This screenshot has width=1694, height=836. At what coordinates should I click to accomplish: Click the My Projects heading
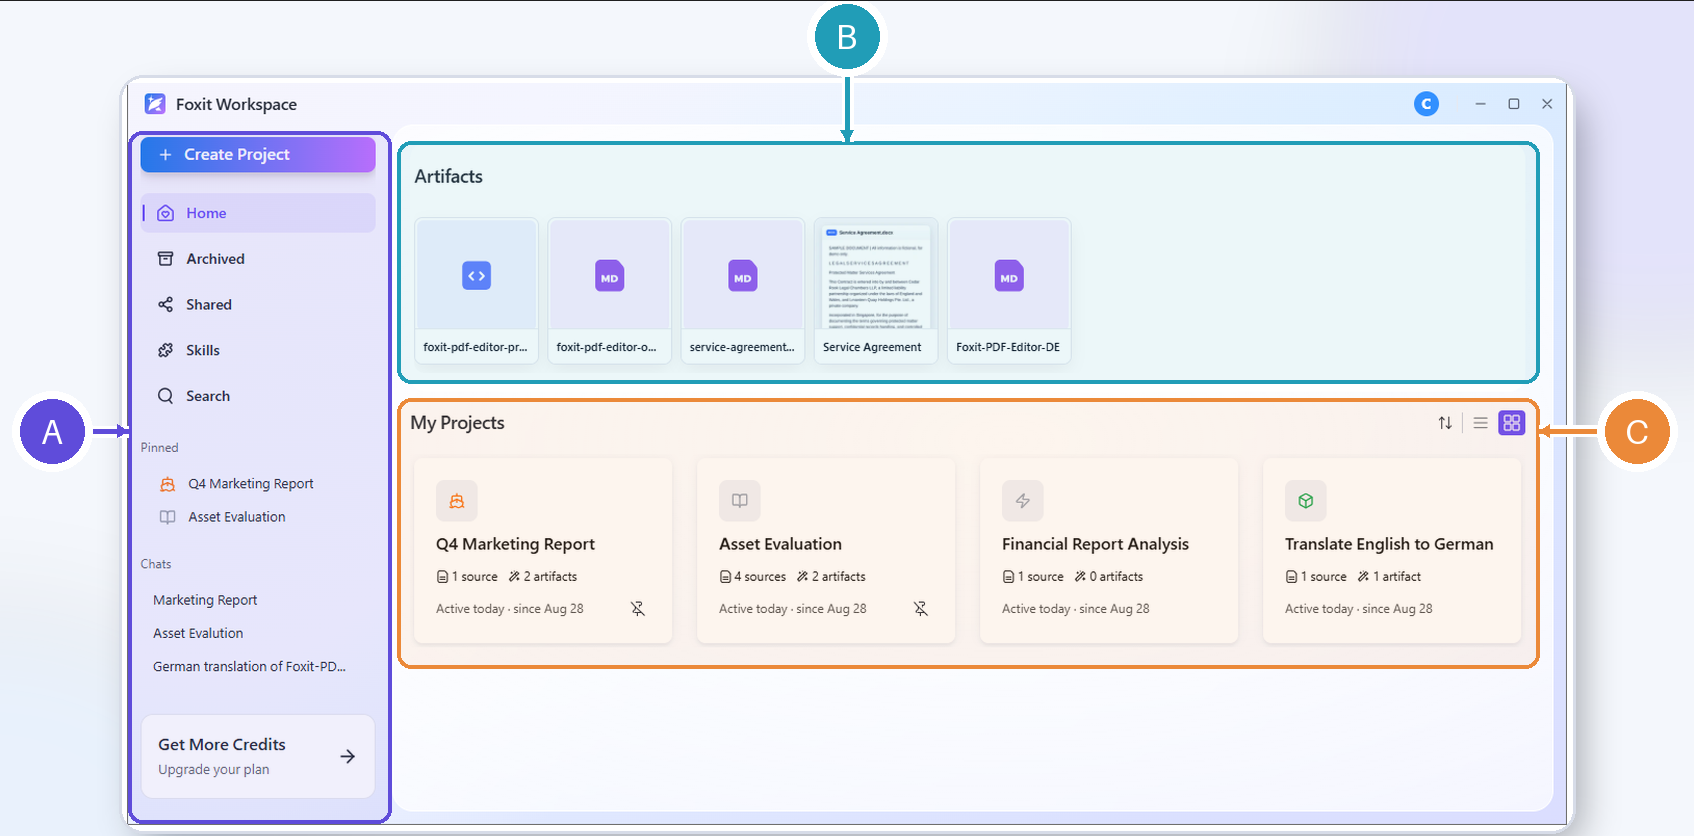point(457,423)
